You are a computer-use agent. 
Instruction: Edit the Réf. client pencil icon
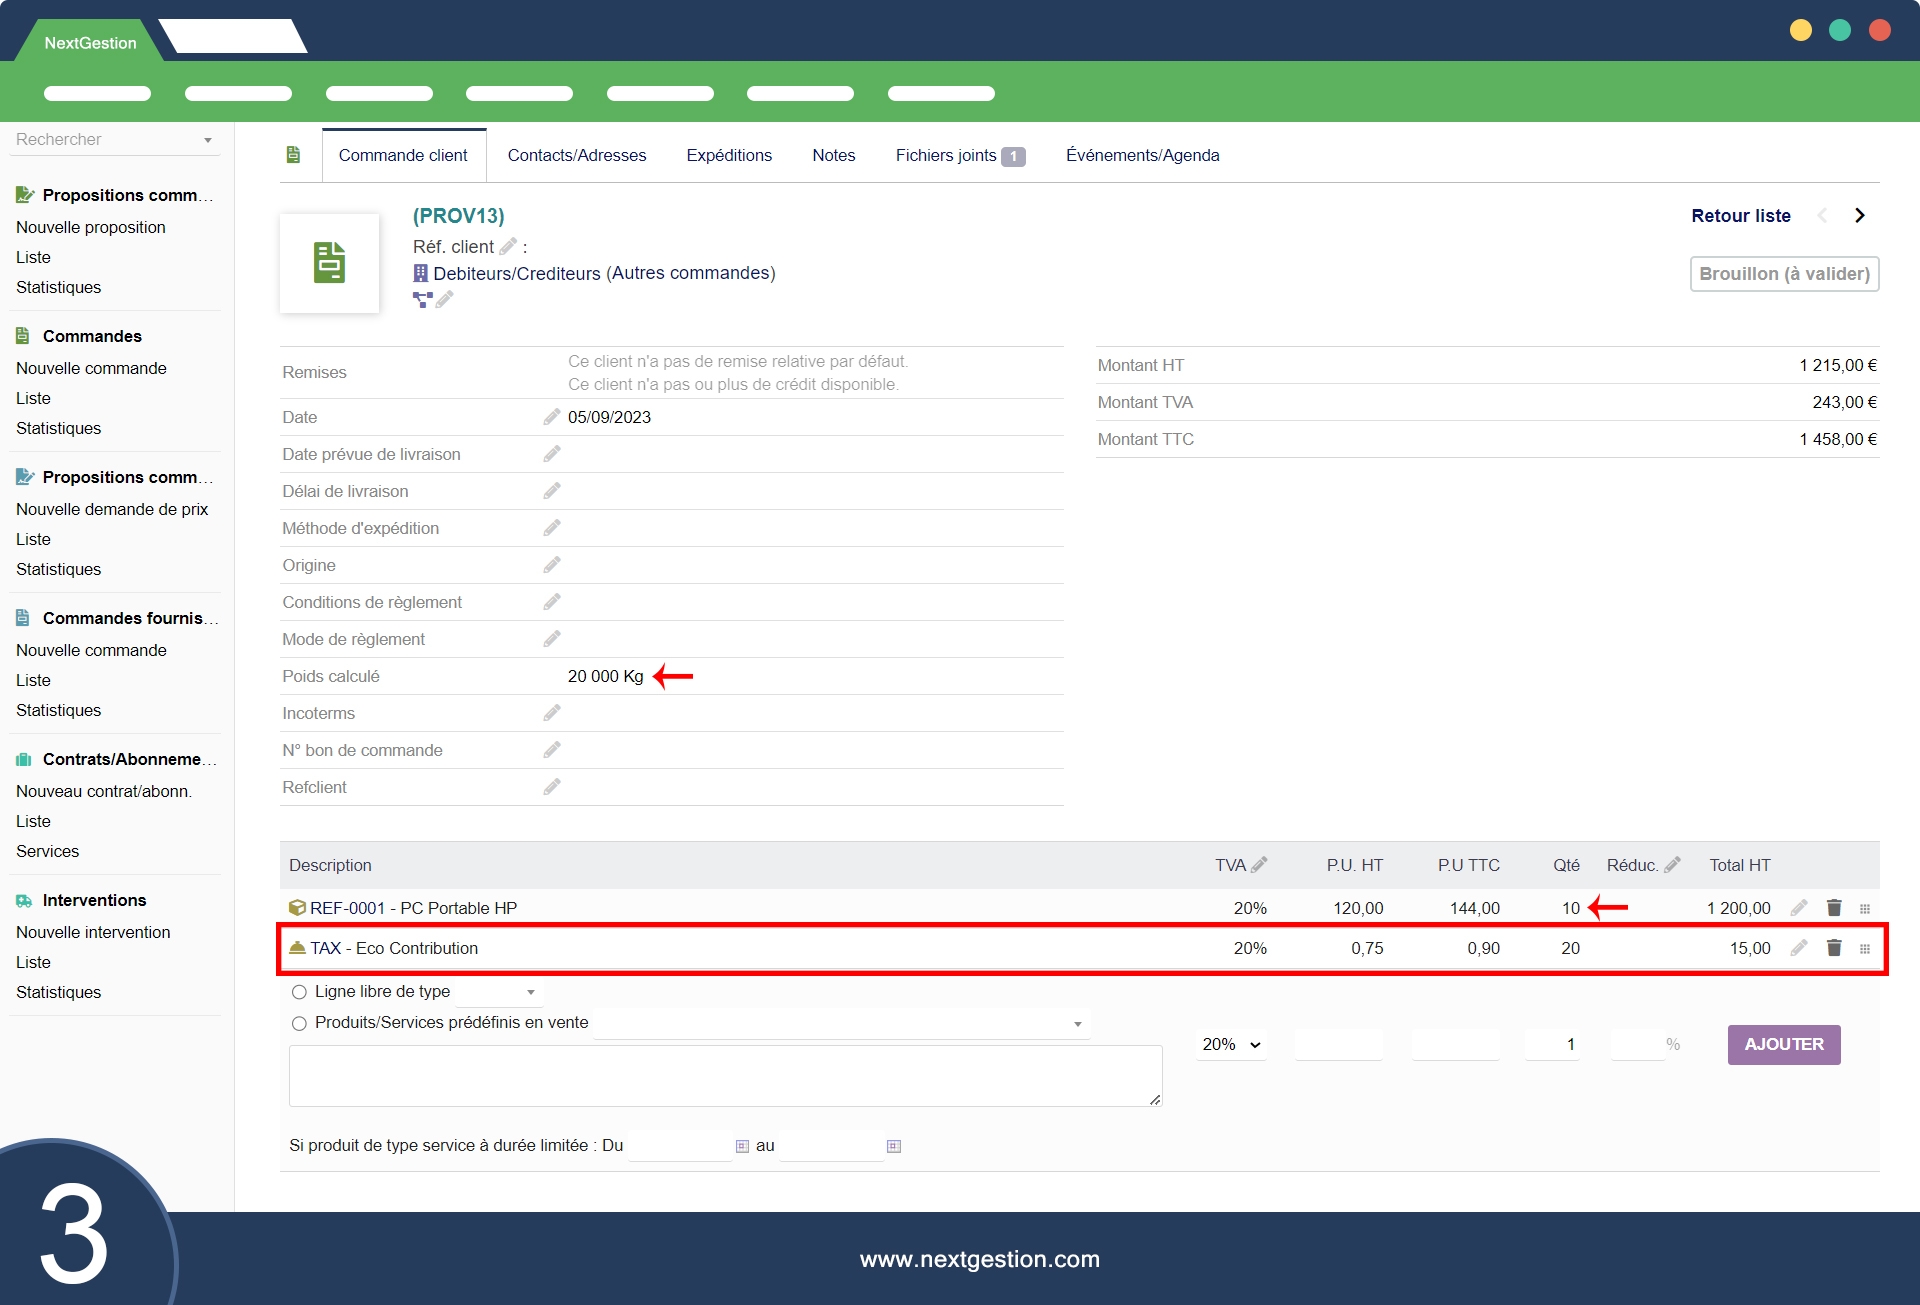pos(508,246)
